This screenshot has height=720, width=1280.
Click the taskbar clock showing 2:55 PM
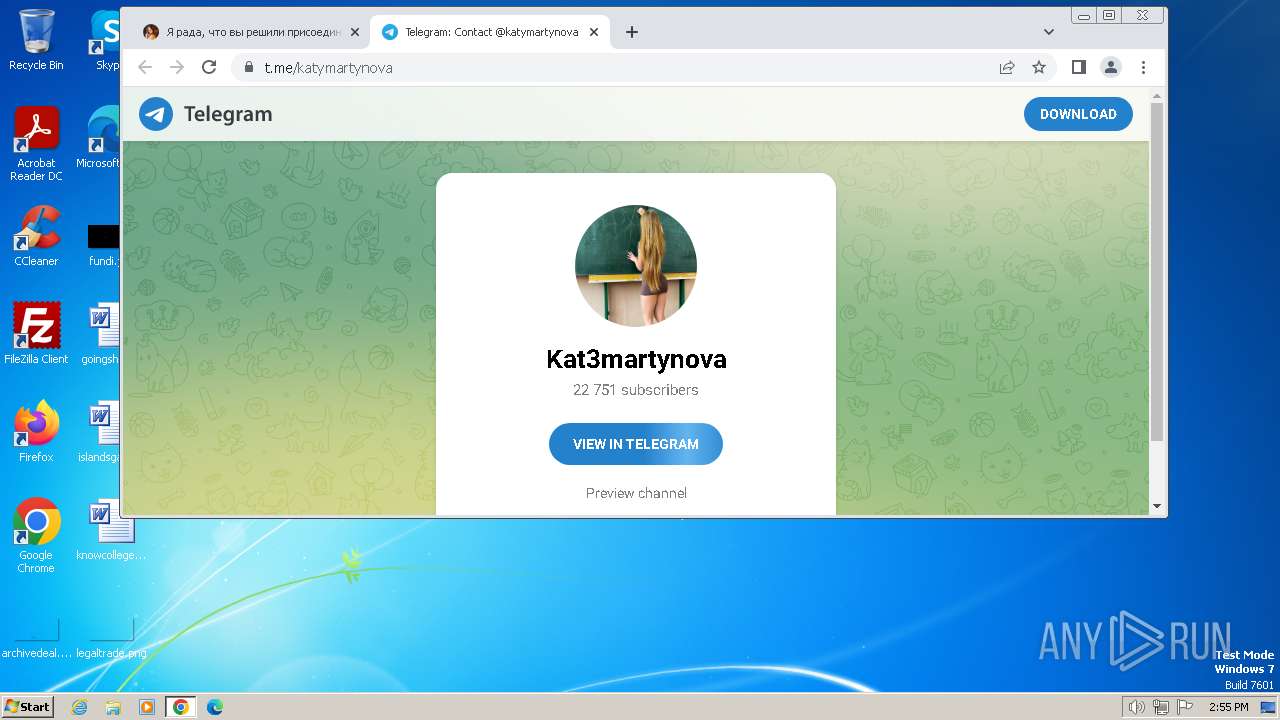pos(1228,707)
